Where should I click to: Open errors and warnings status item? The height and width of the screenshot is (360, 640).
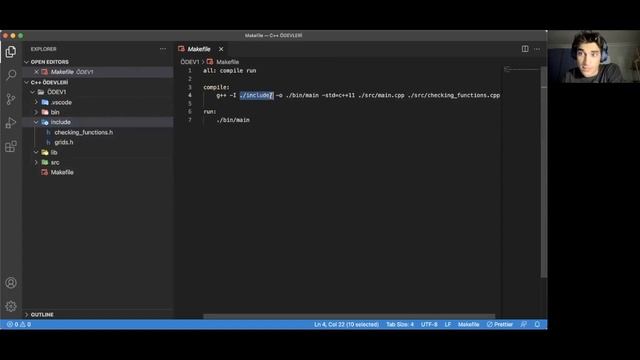tap(19, 324)
